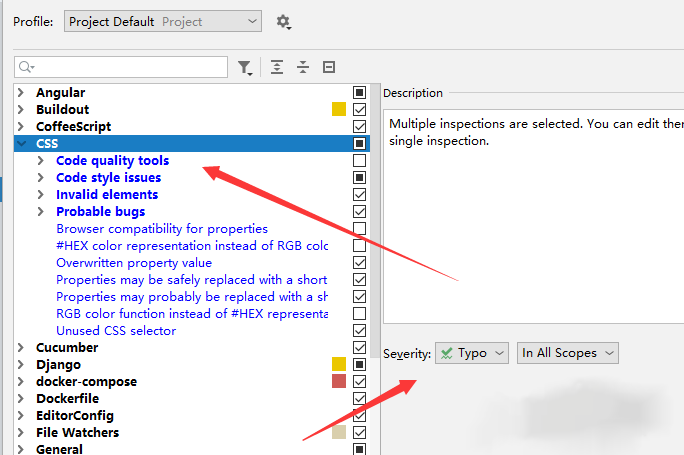This screenshot has height=455, width=684.
Task: Enable Browser compatibility for properties checkbox
Action: [x=359, y=229]
